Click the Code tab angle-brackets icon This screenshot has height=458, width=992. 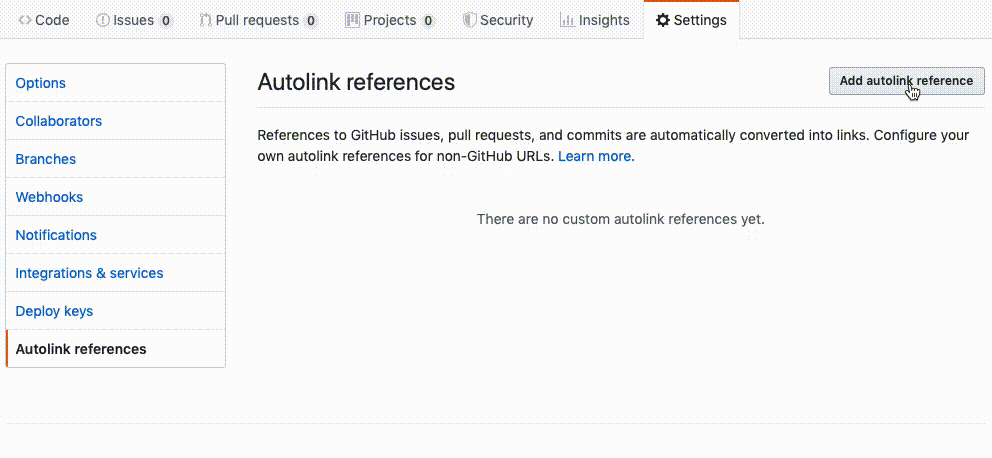pyautogui.click(x=25, y=20)
